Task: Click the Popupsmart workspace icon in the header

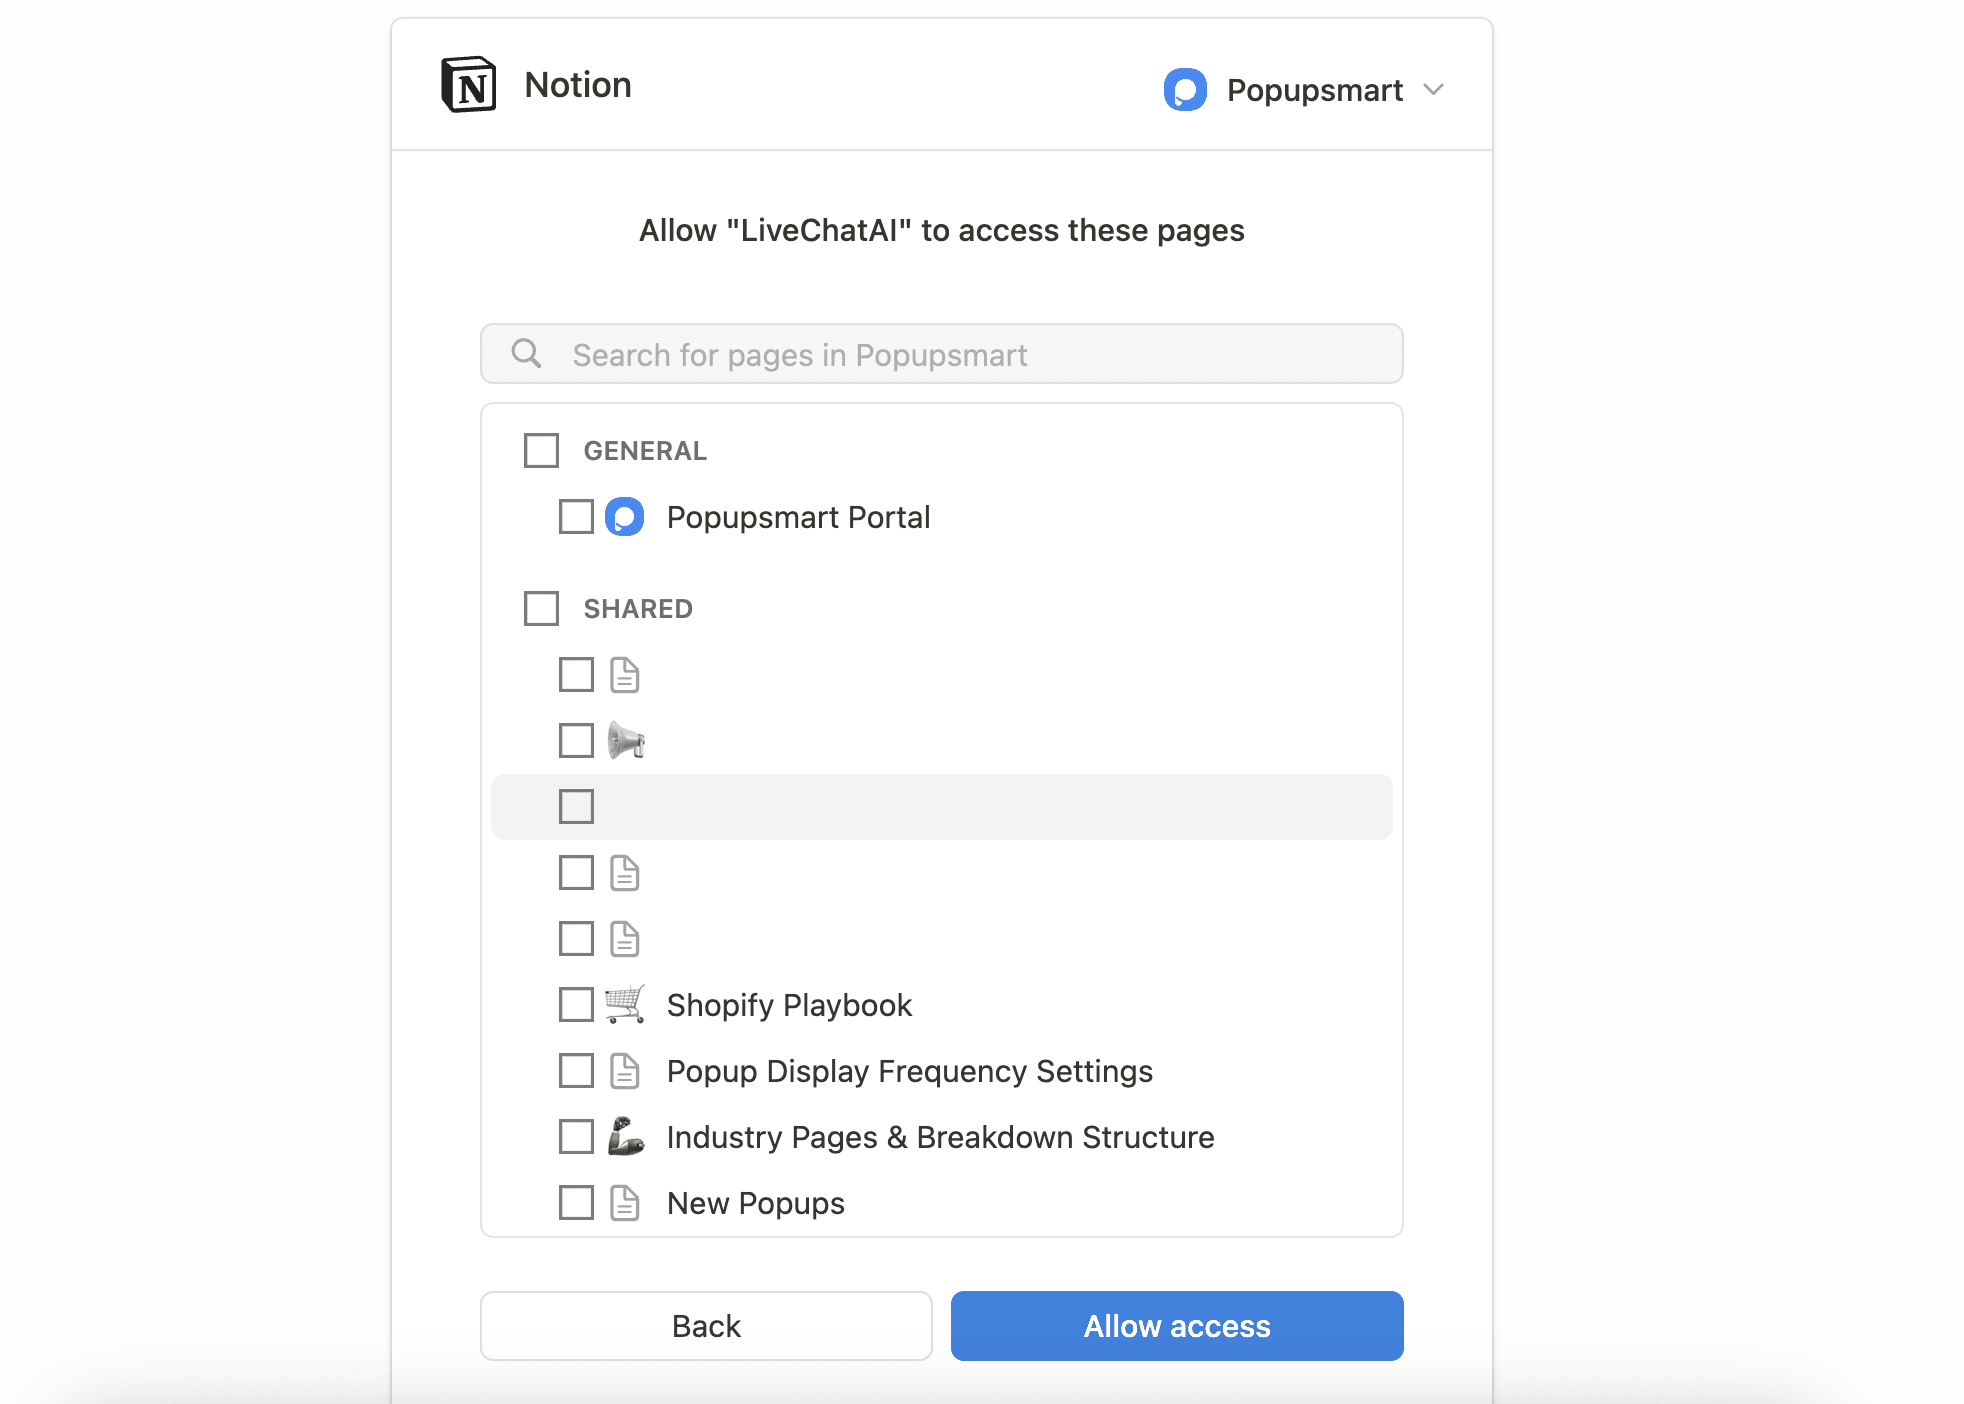Action: click(x=1186, y=90)
